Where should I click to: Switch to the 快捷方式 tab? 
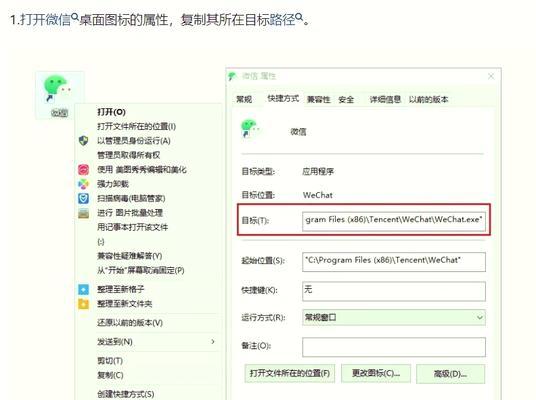click(283, 98)
